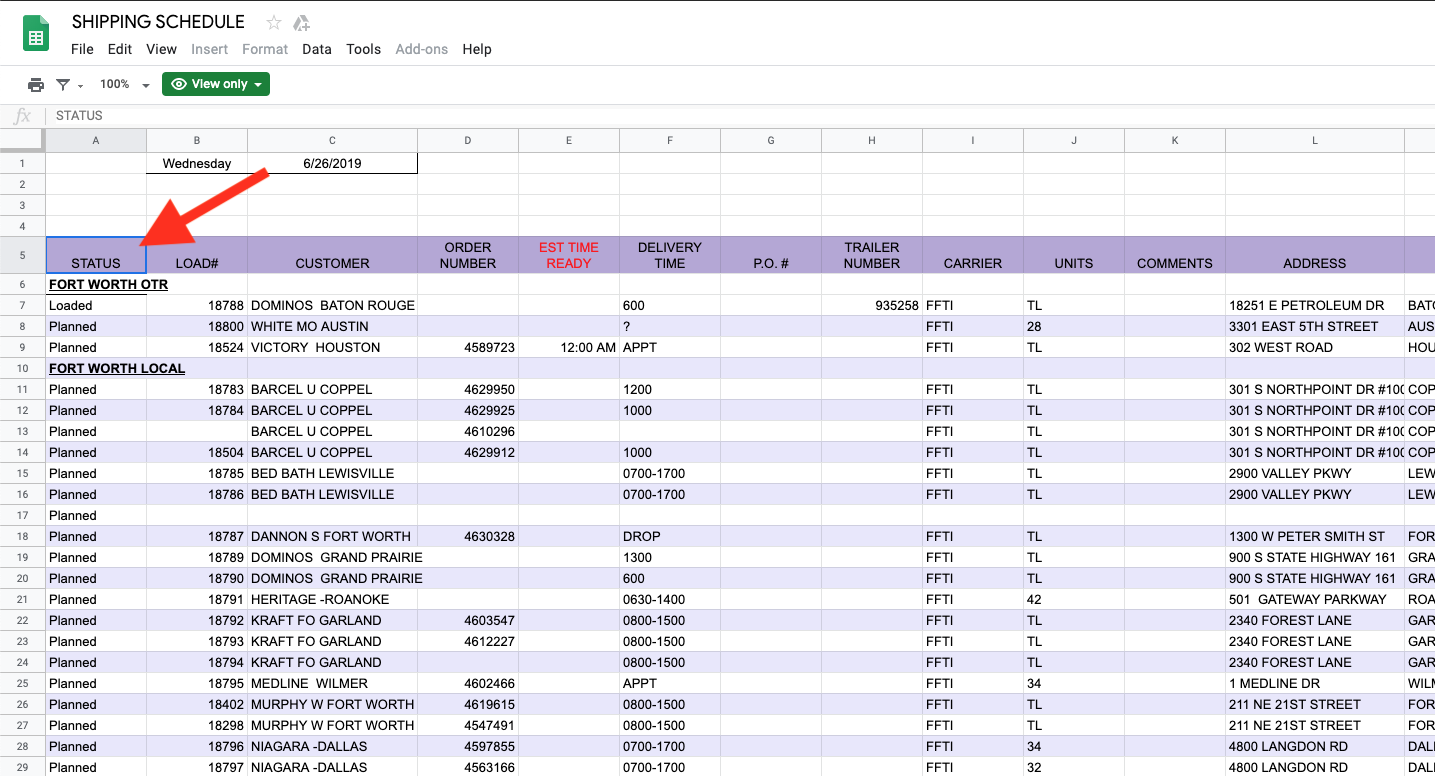Click the WHITE MO AUSTIN cell

tap(332, 326)
